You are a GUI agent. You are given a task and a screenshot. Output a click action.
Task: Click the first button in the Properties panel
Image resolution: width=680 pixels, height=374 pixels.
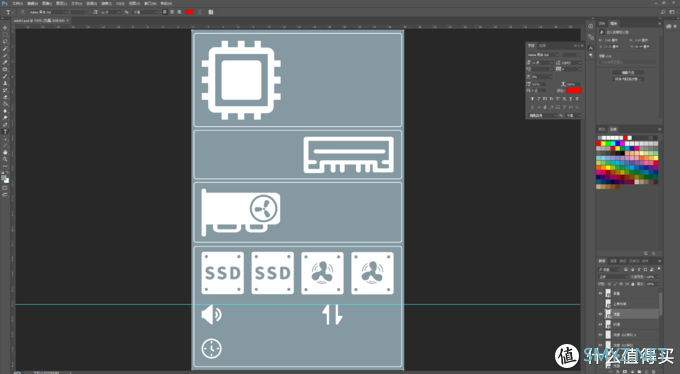pos(628,72)
